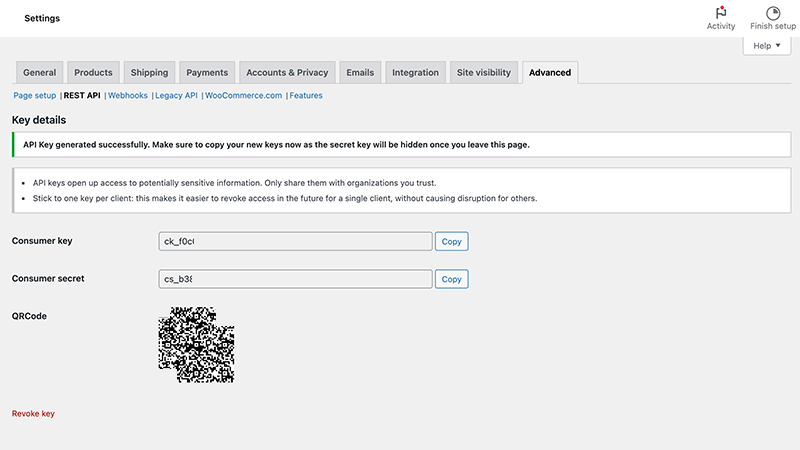The image size is (800, 450).
Task: Go to the Payments tab
Action: coord(207,73)
